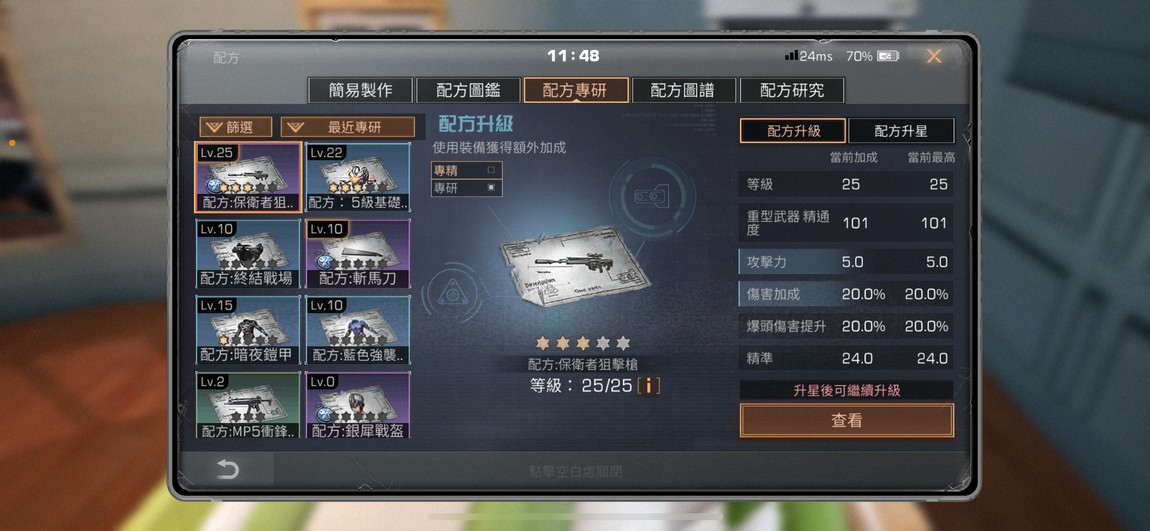Switch to the 配方圖鑑 tab
Viewport: 1150px width, 531px height.
[x=468, y=90]
